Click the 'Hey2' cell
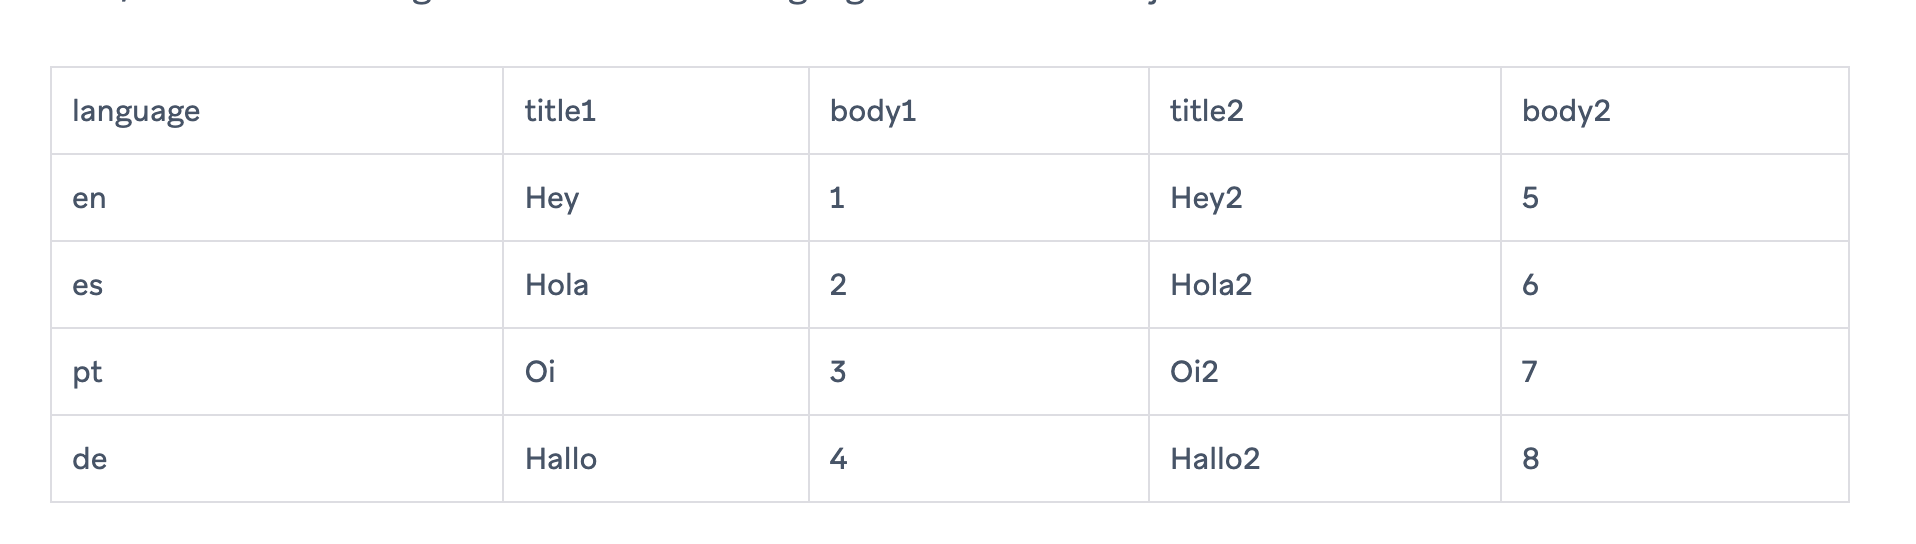The height and width of the screenshot is (544, 1916). click(x=1206, y=198)
